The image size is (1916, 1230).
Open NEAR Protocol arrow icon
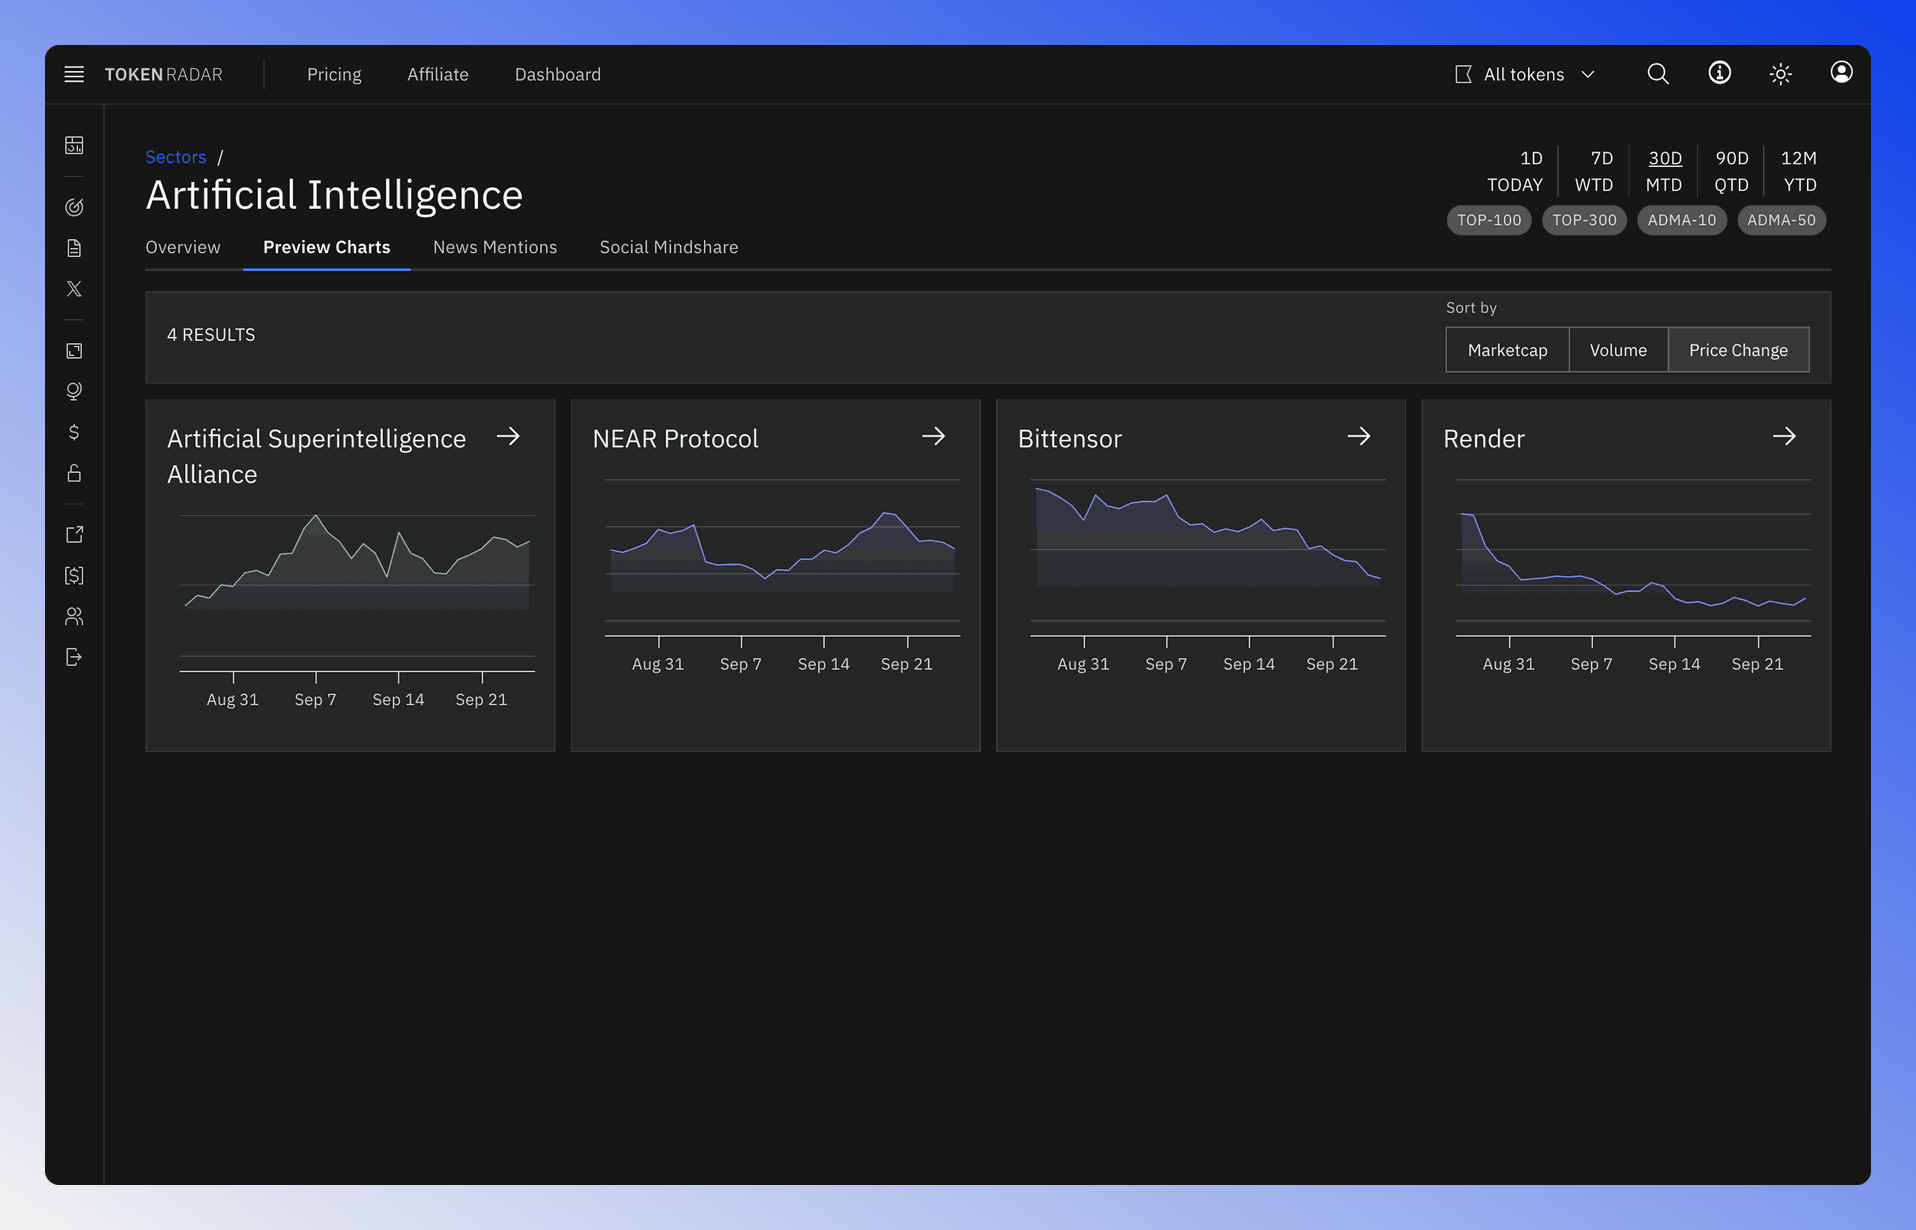pos(933,436)
